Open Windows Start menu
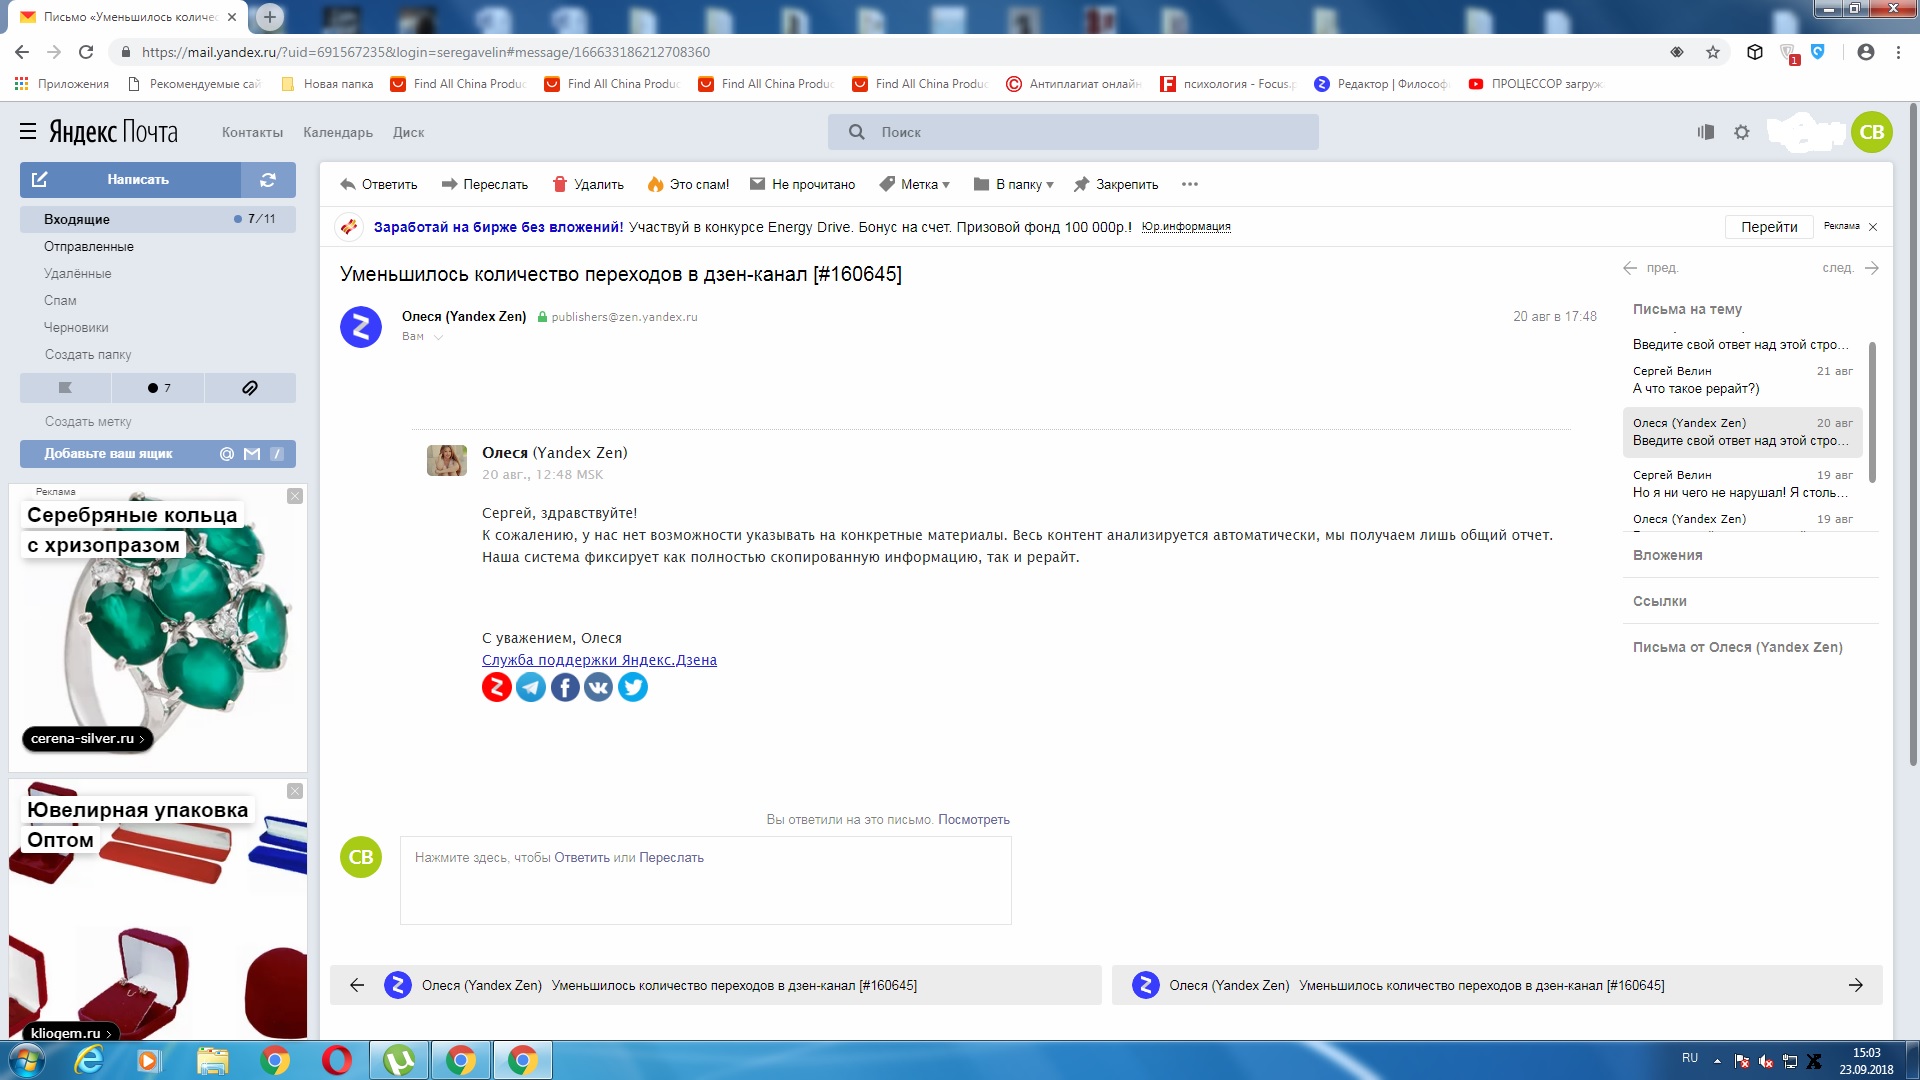The image size is (1920, 1080). click(27, 1060)
